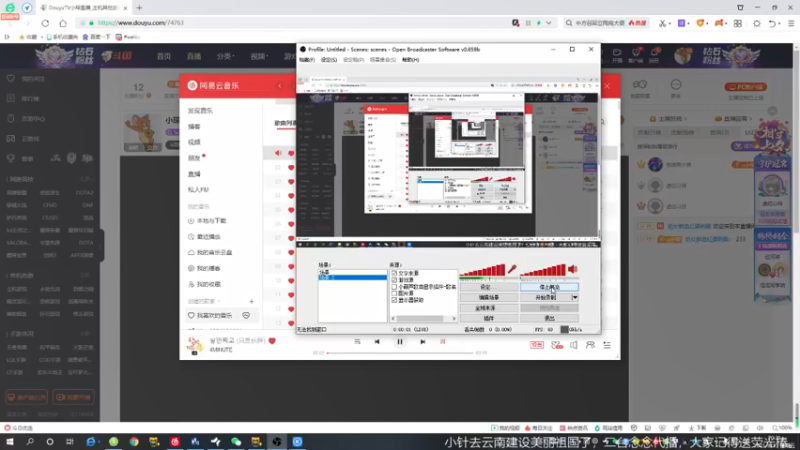Open the 分类 dropdown in the Douyu navigation

[225, 56]
